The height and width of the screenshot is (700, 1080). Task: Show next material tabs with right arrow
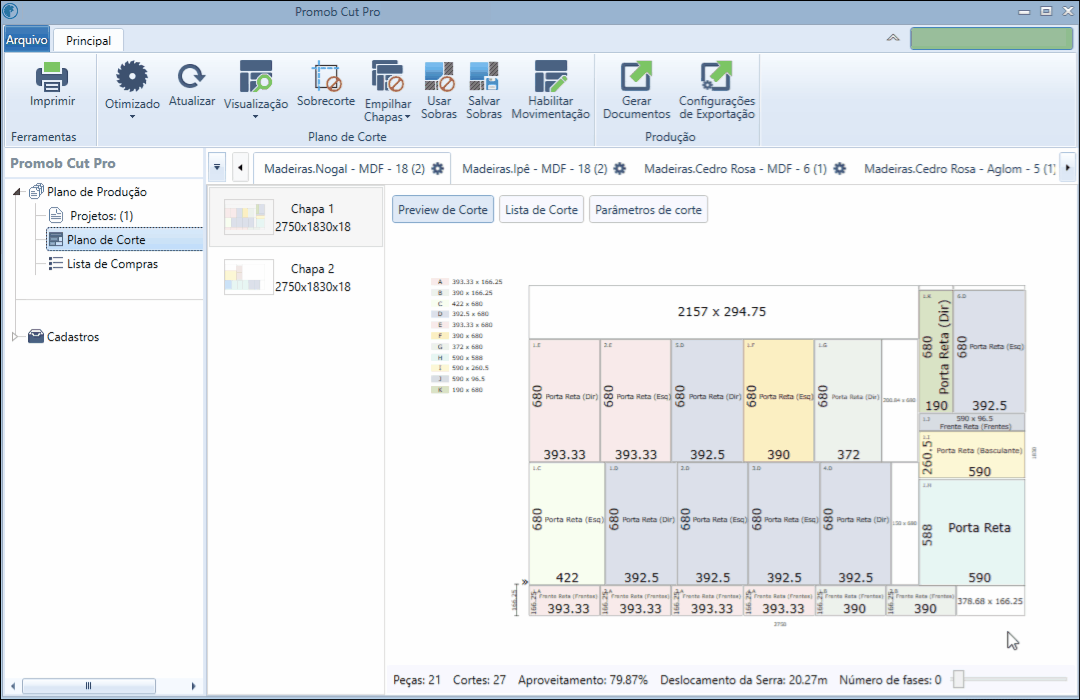1068,167
